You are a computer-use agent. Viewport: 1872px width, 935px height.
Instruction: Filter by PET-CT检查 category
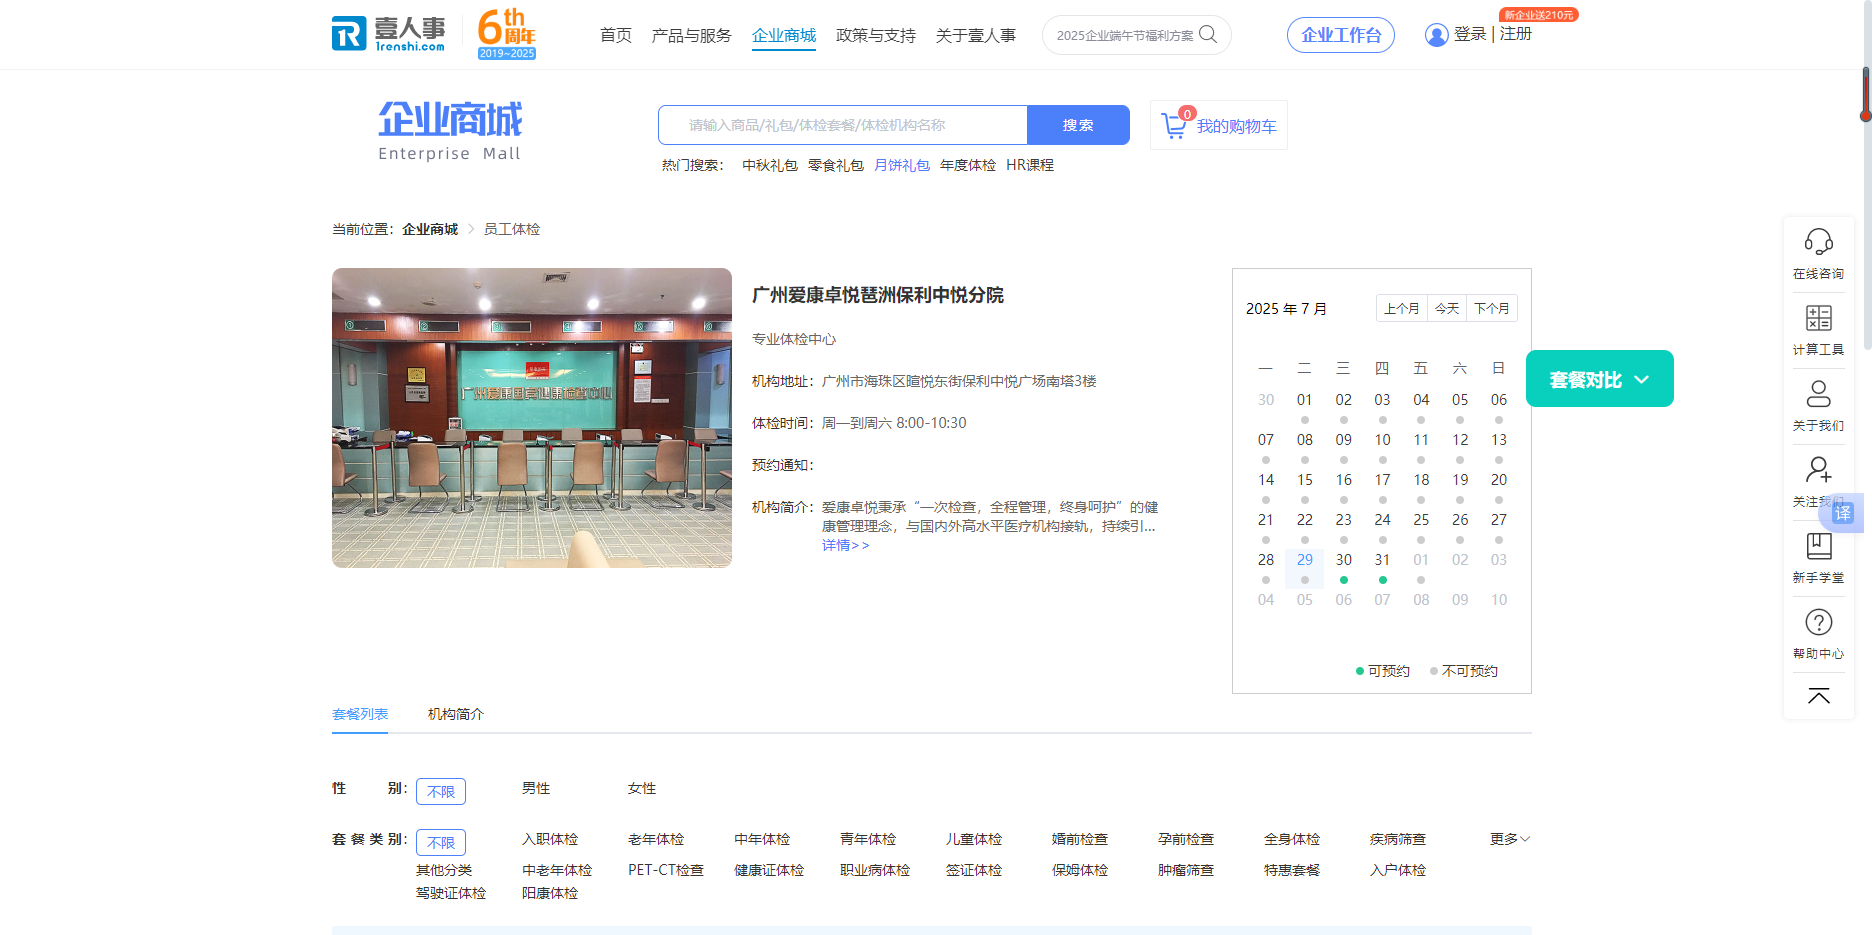tap(666, 870)
